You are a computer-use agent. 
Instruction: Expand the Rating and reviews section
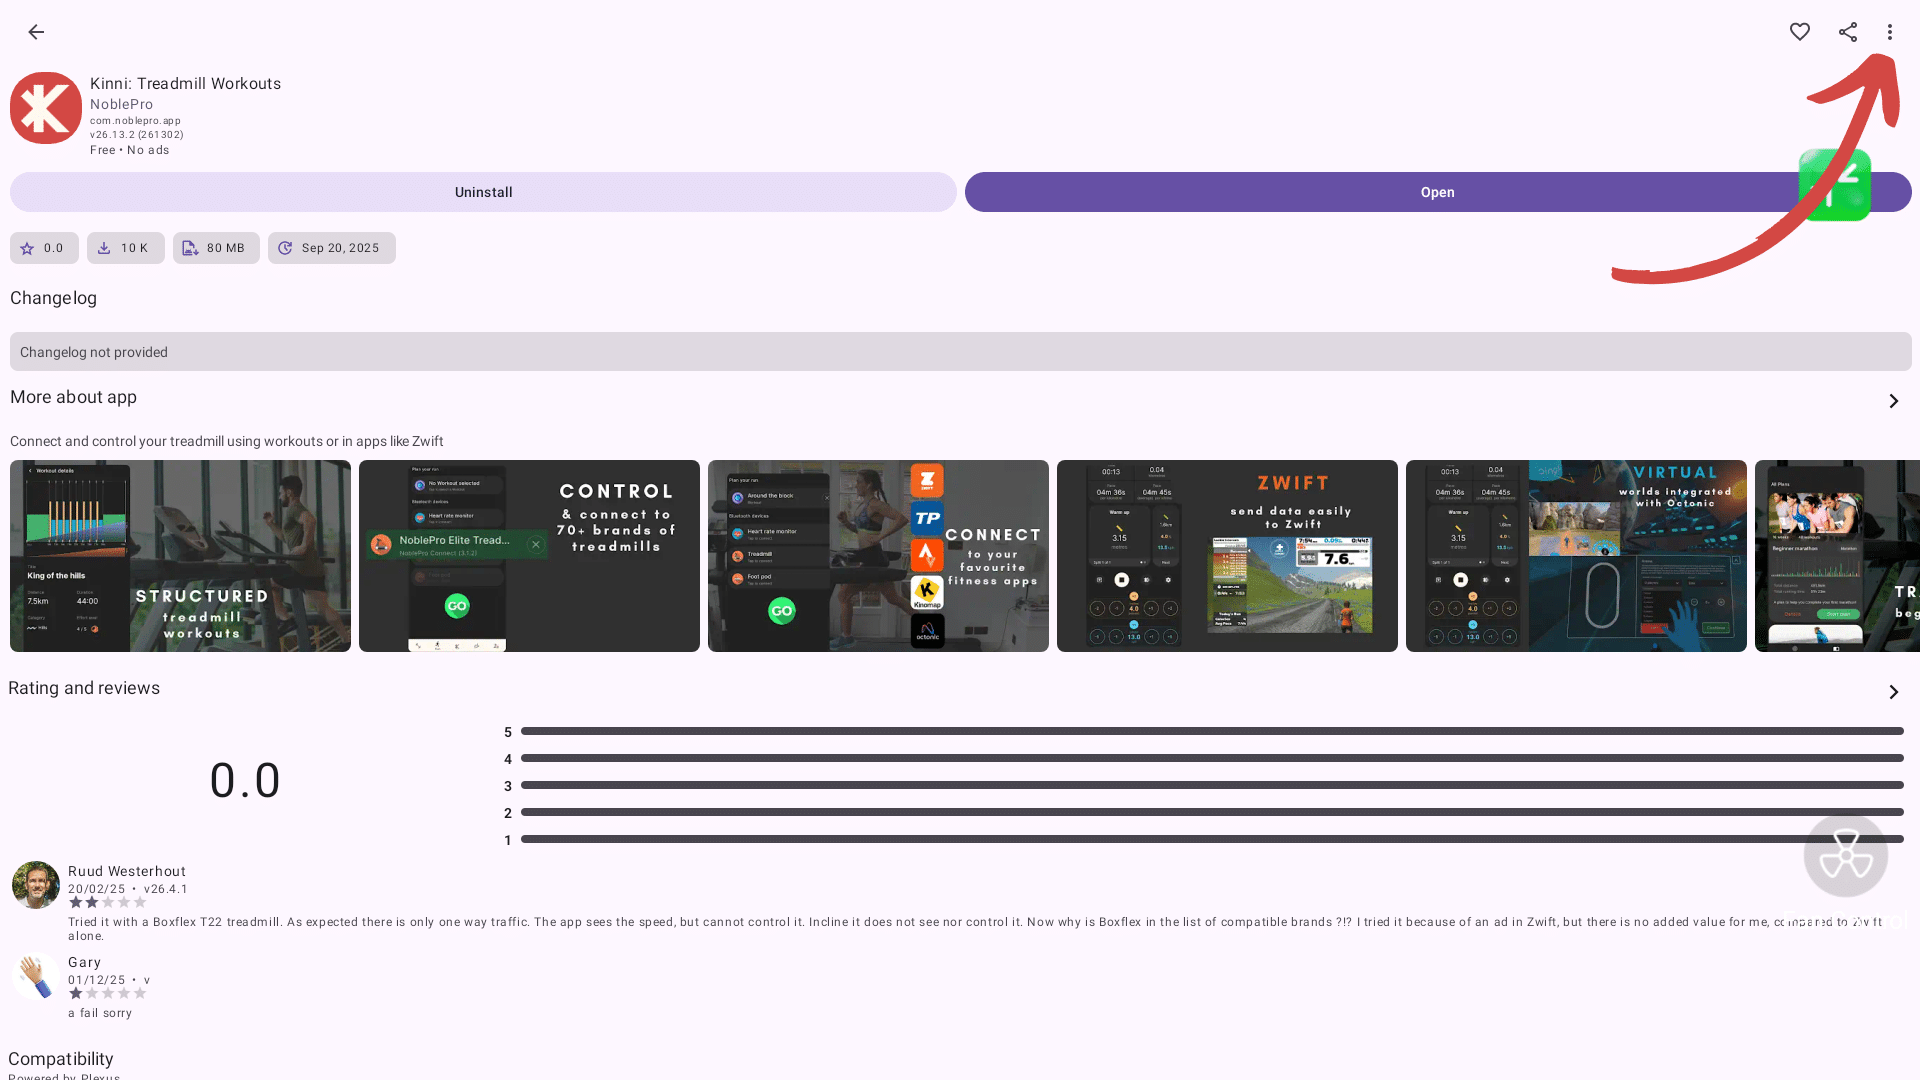pyautogui.click(x=1893, y=692)
